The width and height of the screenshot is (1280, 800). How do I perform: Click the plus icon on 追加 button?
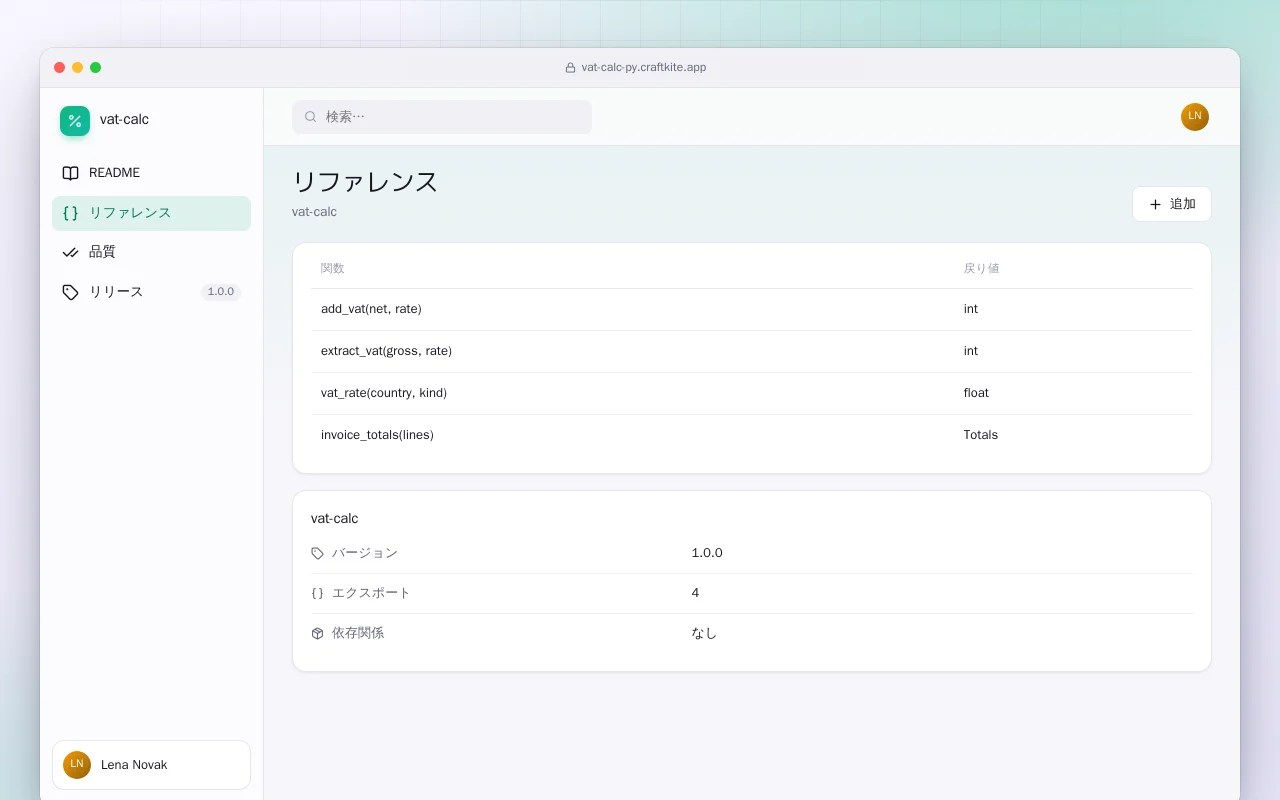pyautogui.click(x=1155, y=204)
